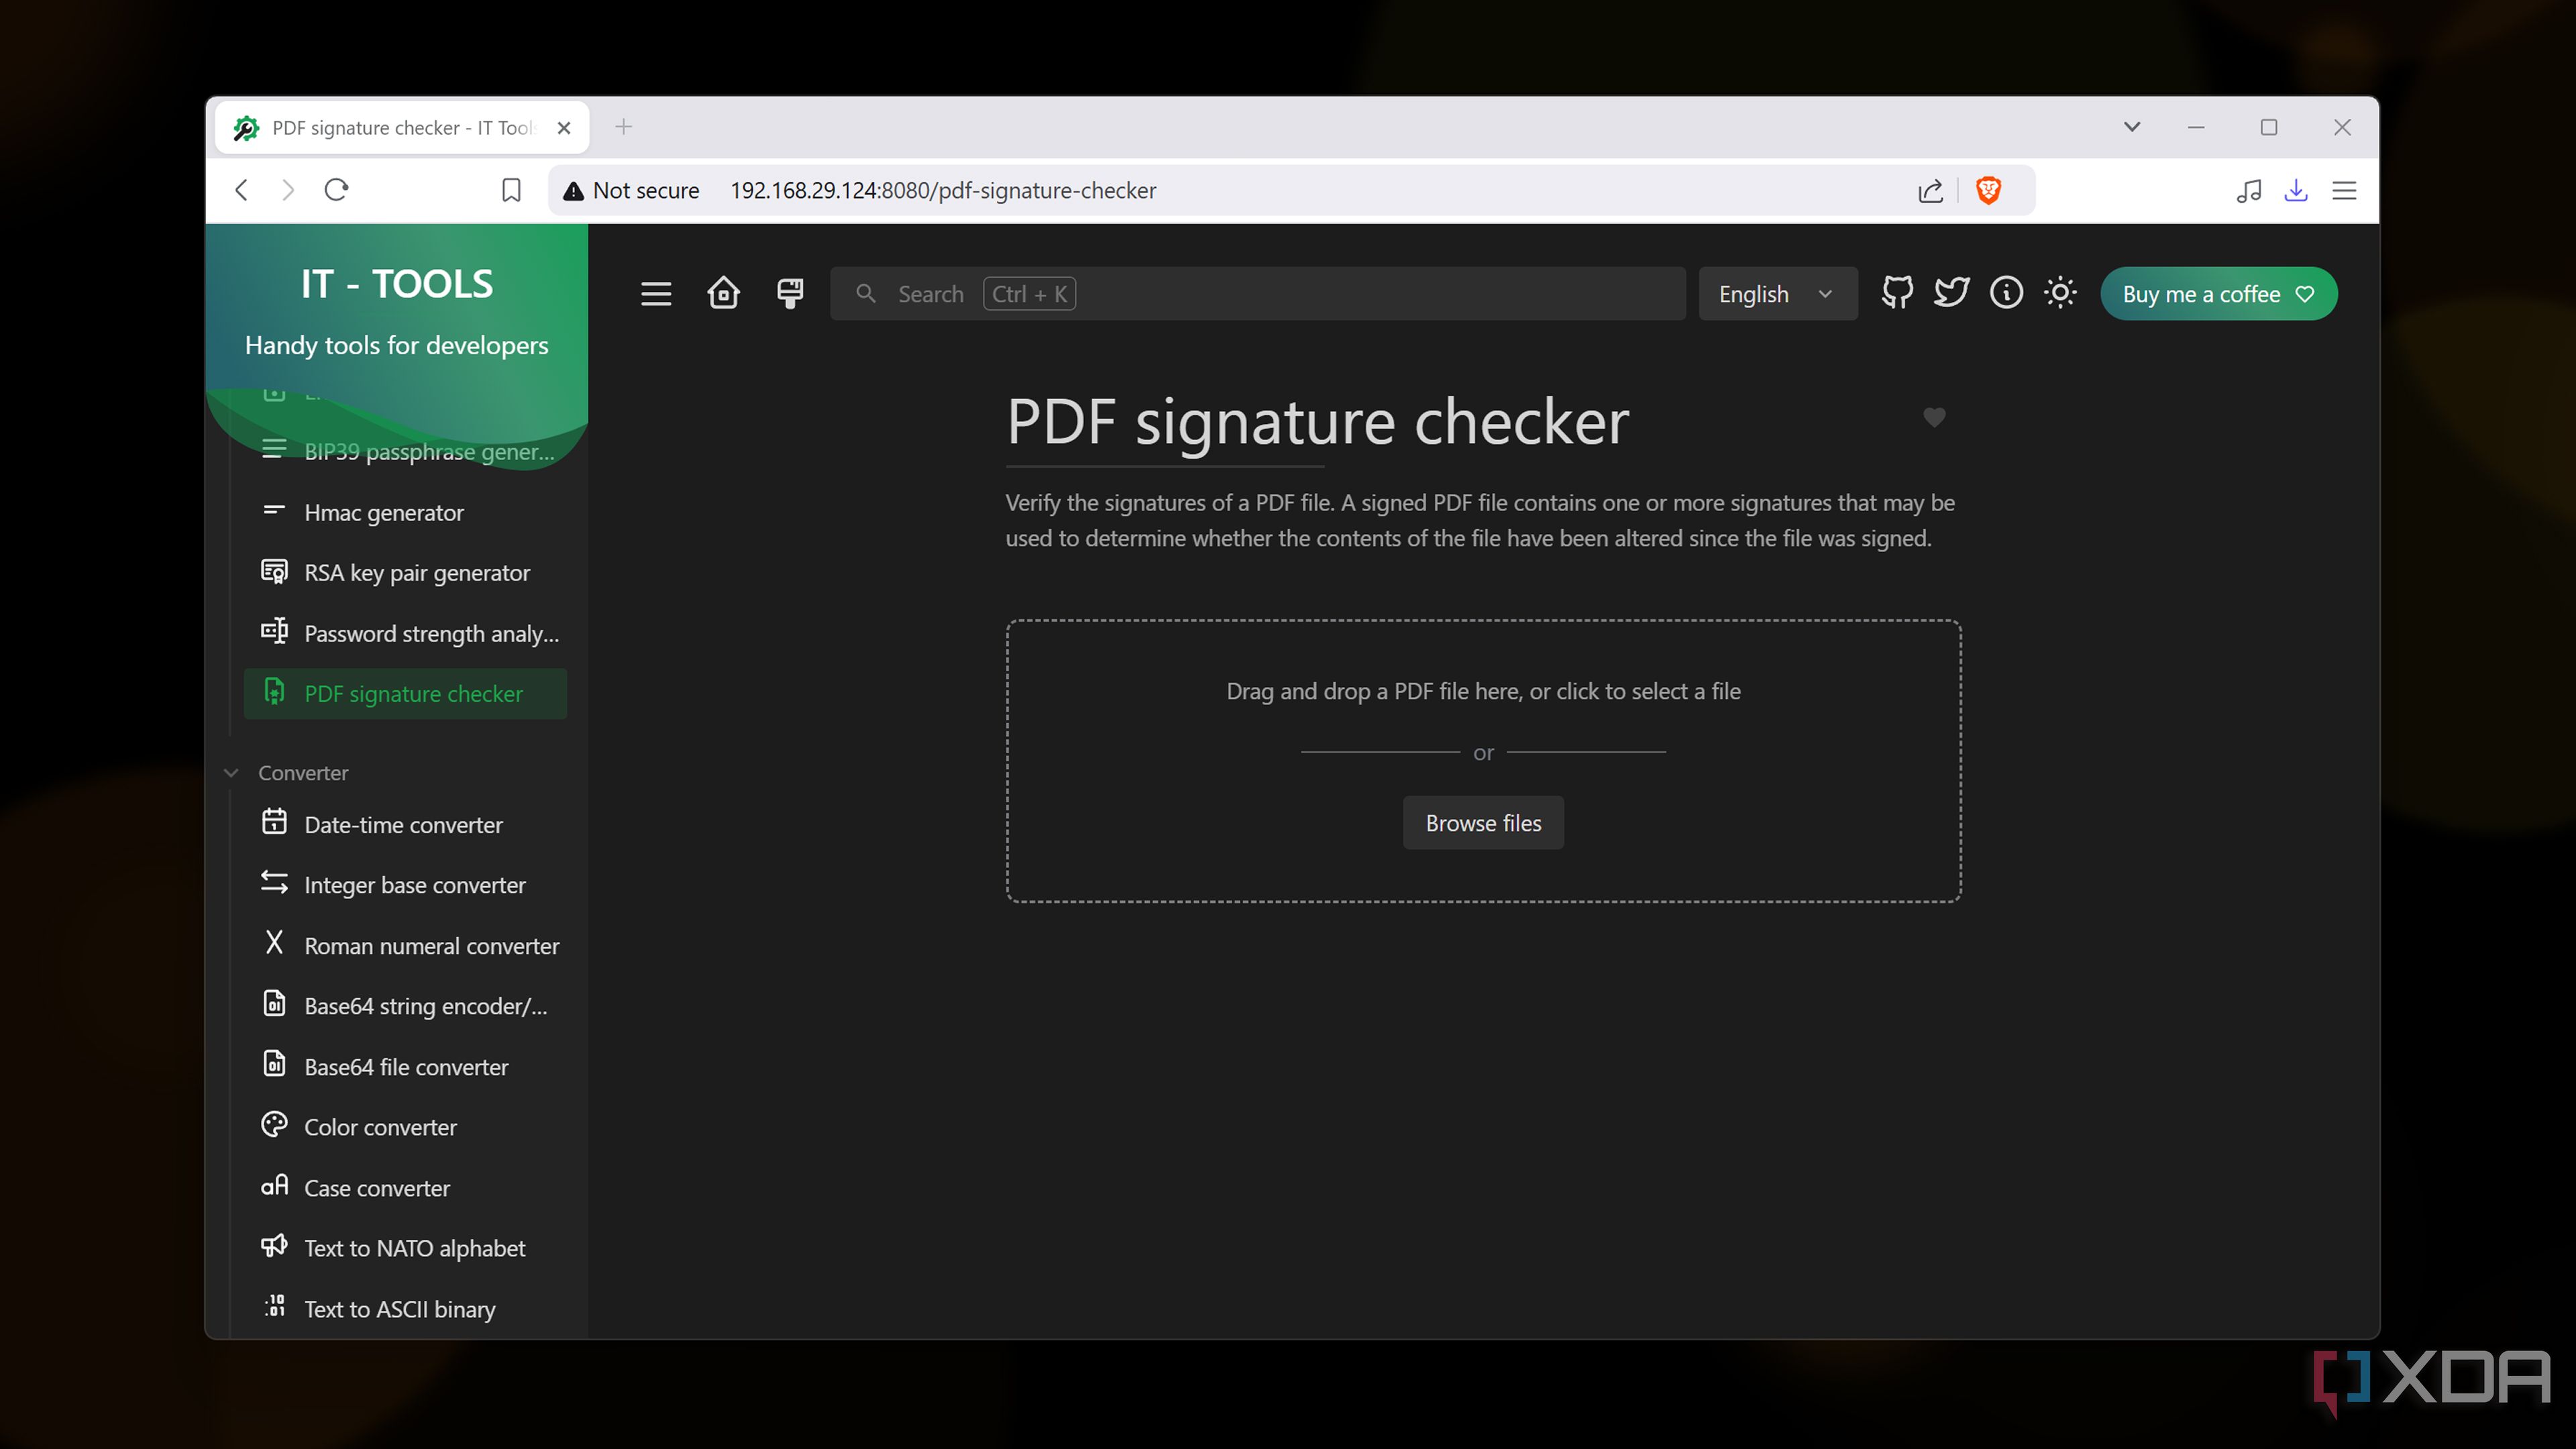Click the Password strength analyser icon
The image size is (2576, 1449).
[274, 631]
